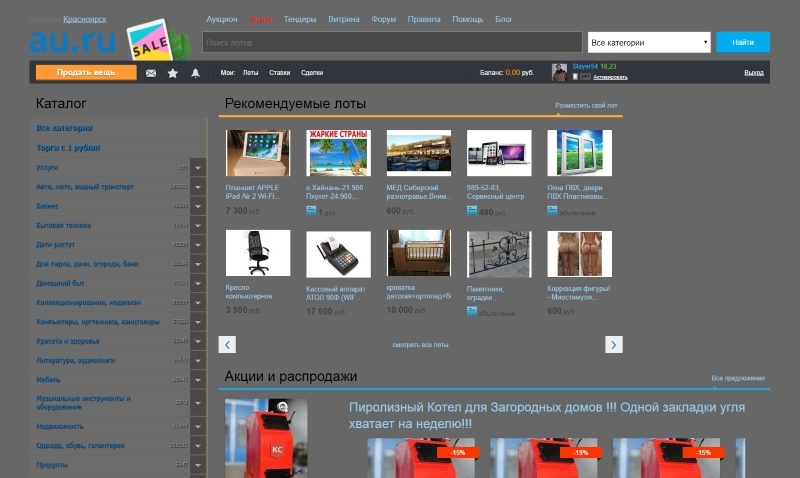This screenshot has width=800, height=478.
Task: Open the Витрина menu item
Action: click(x=343, y=19)
